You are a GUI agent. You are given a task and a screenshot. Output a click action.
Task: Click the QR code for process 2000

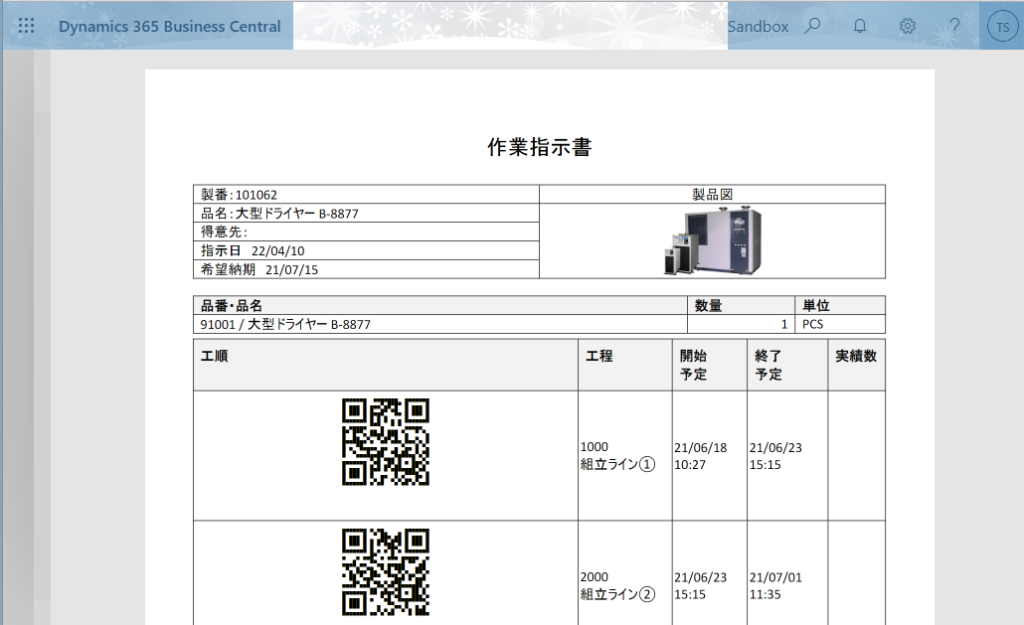[x=385, y=571]
